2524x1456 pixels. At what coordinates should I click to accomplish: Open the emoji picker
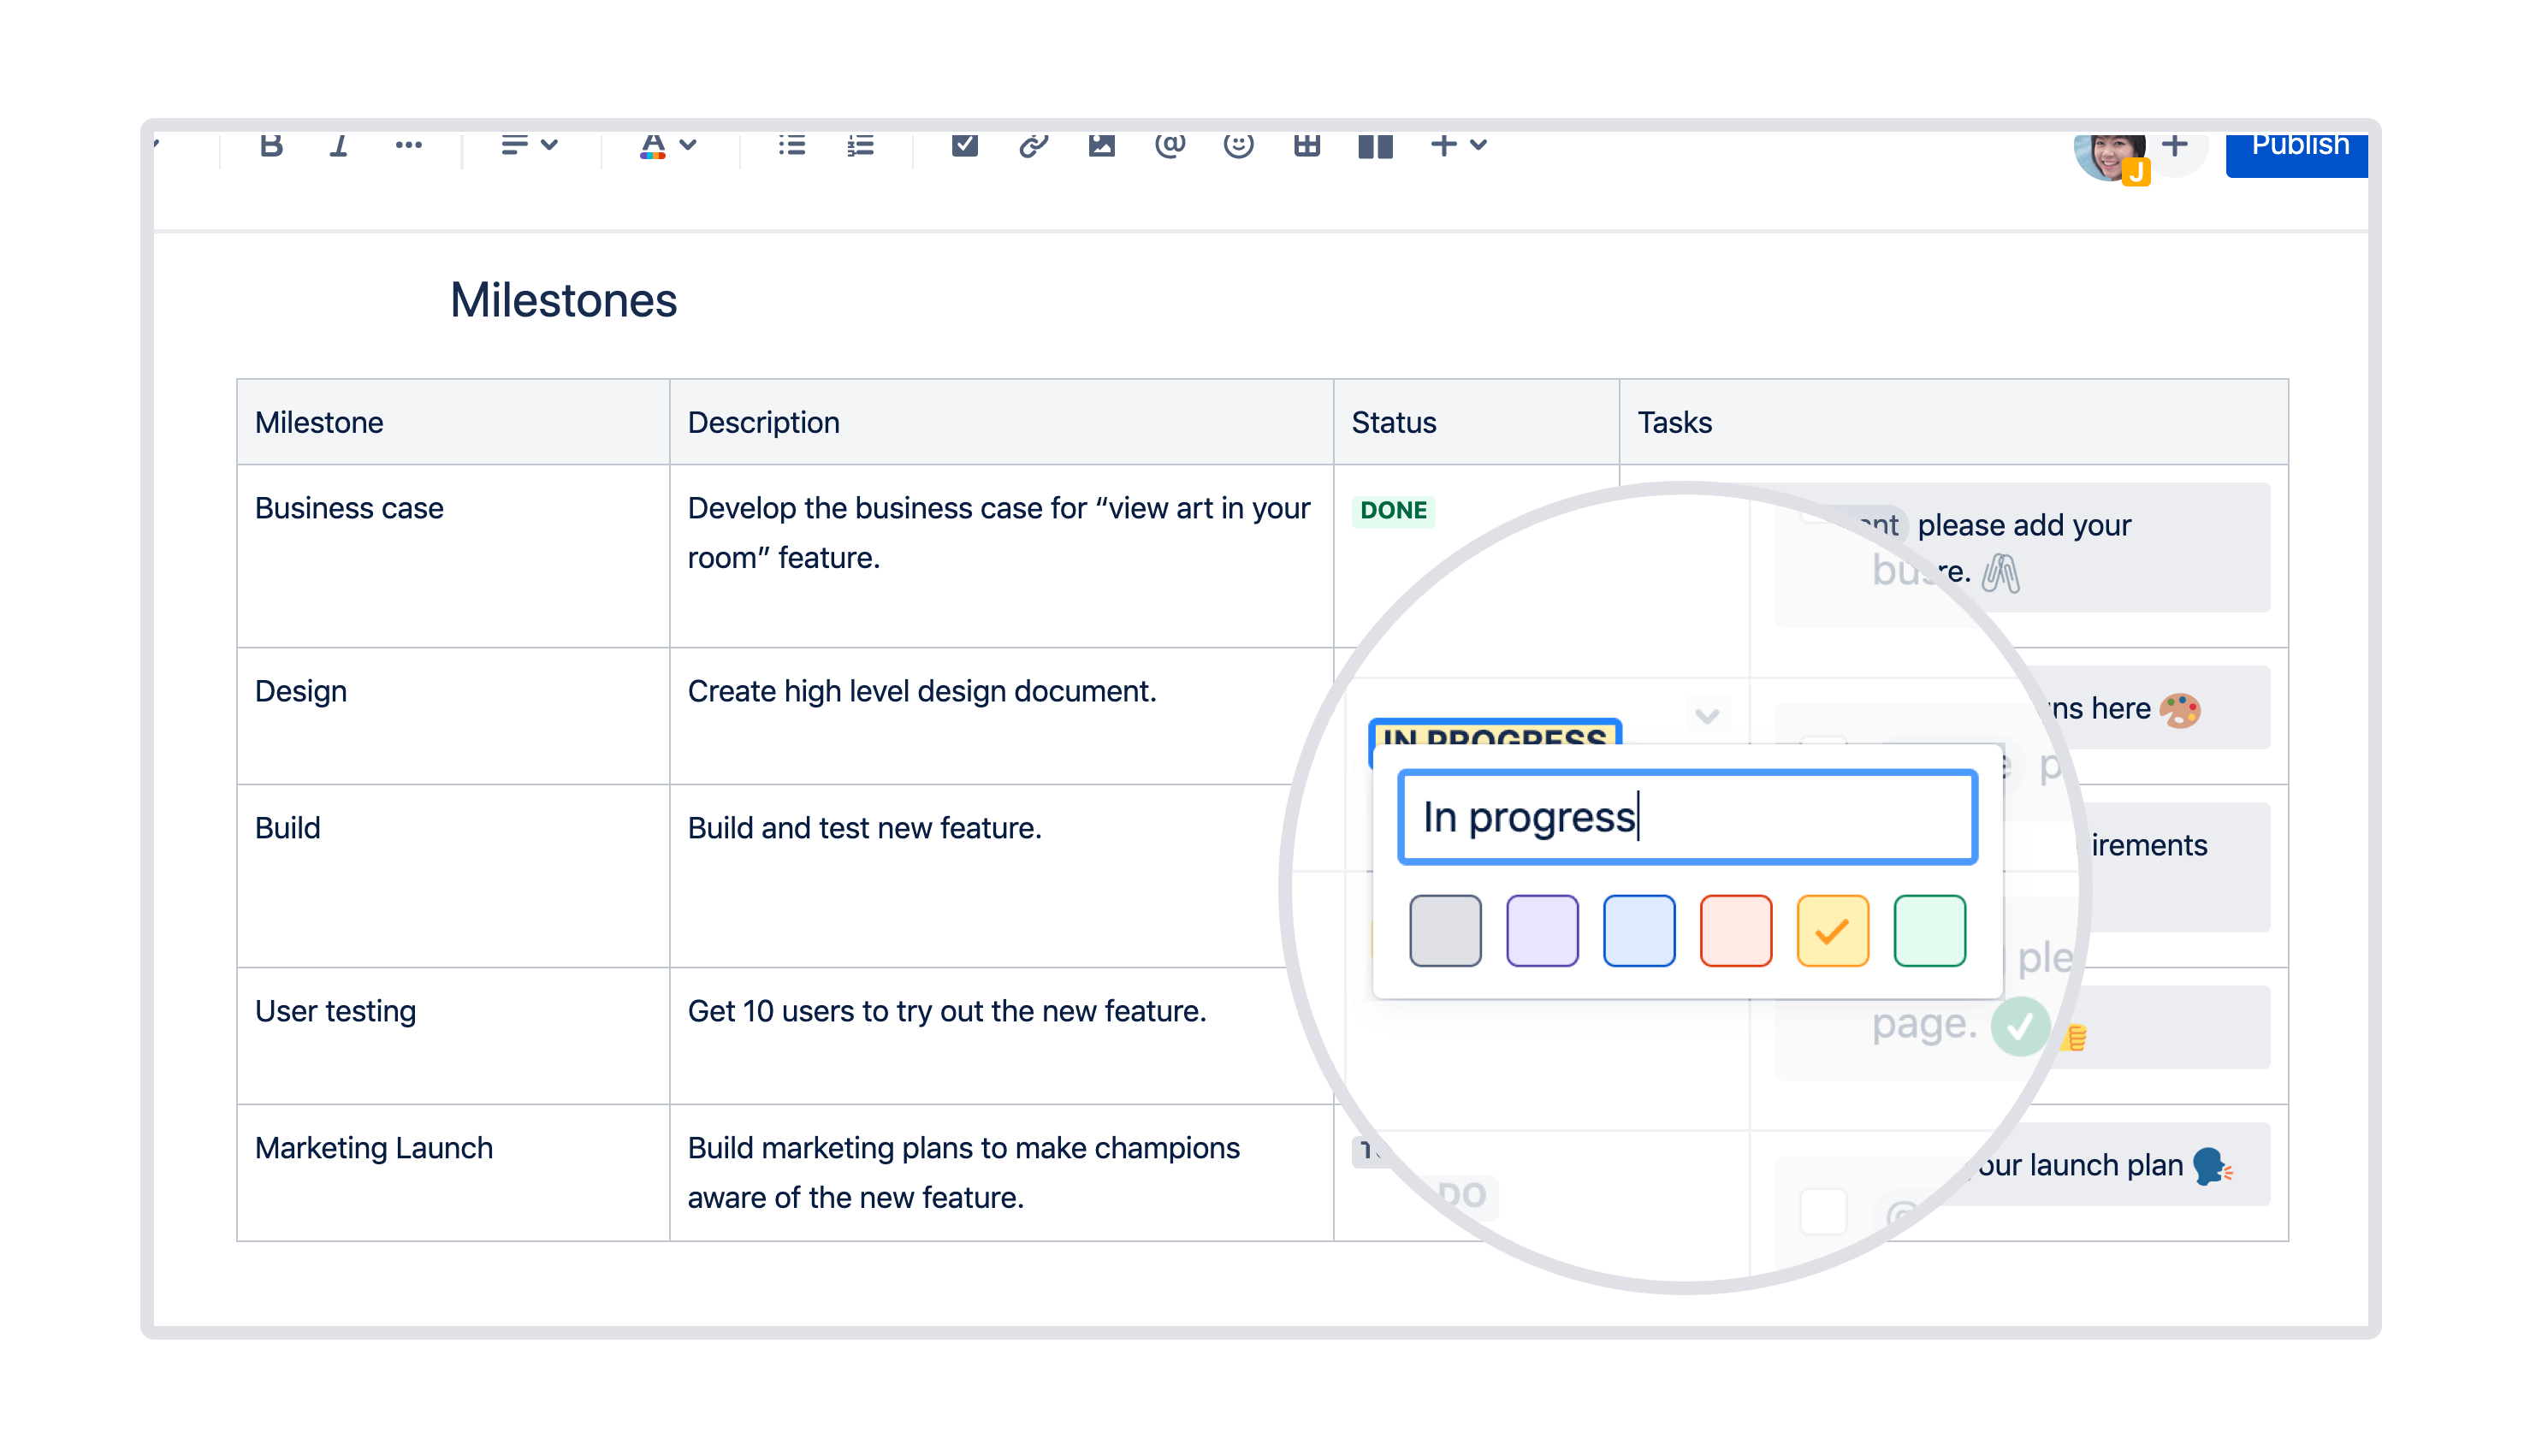click(1238, 146)
